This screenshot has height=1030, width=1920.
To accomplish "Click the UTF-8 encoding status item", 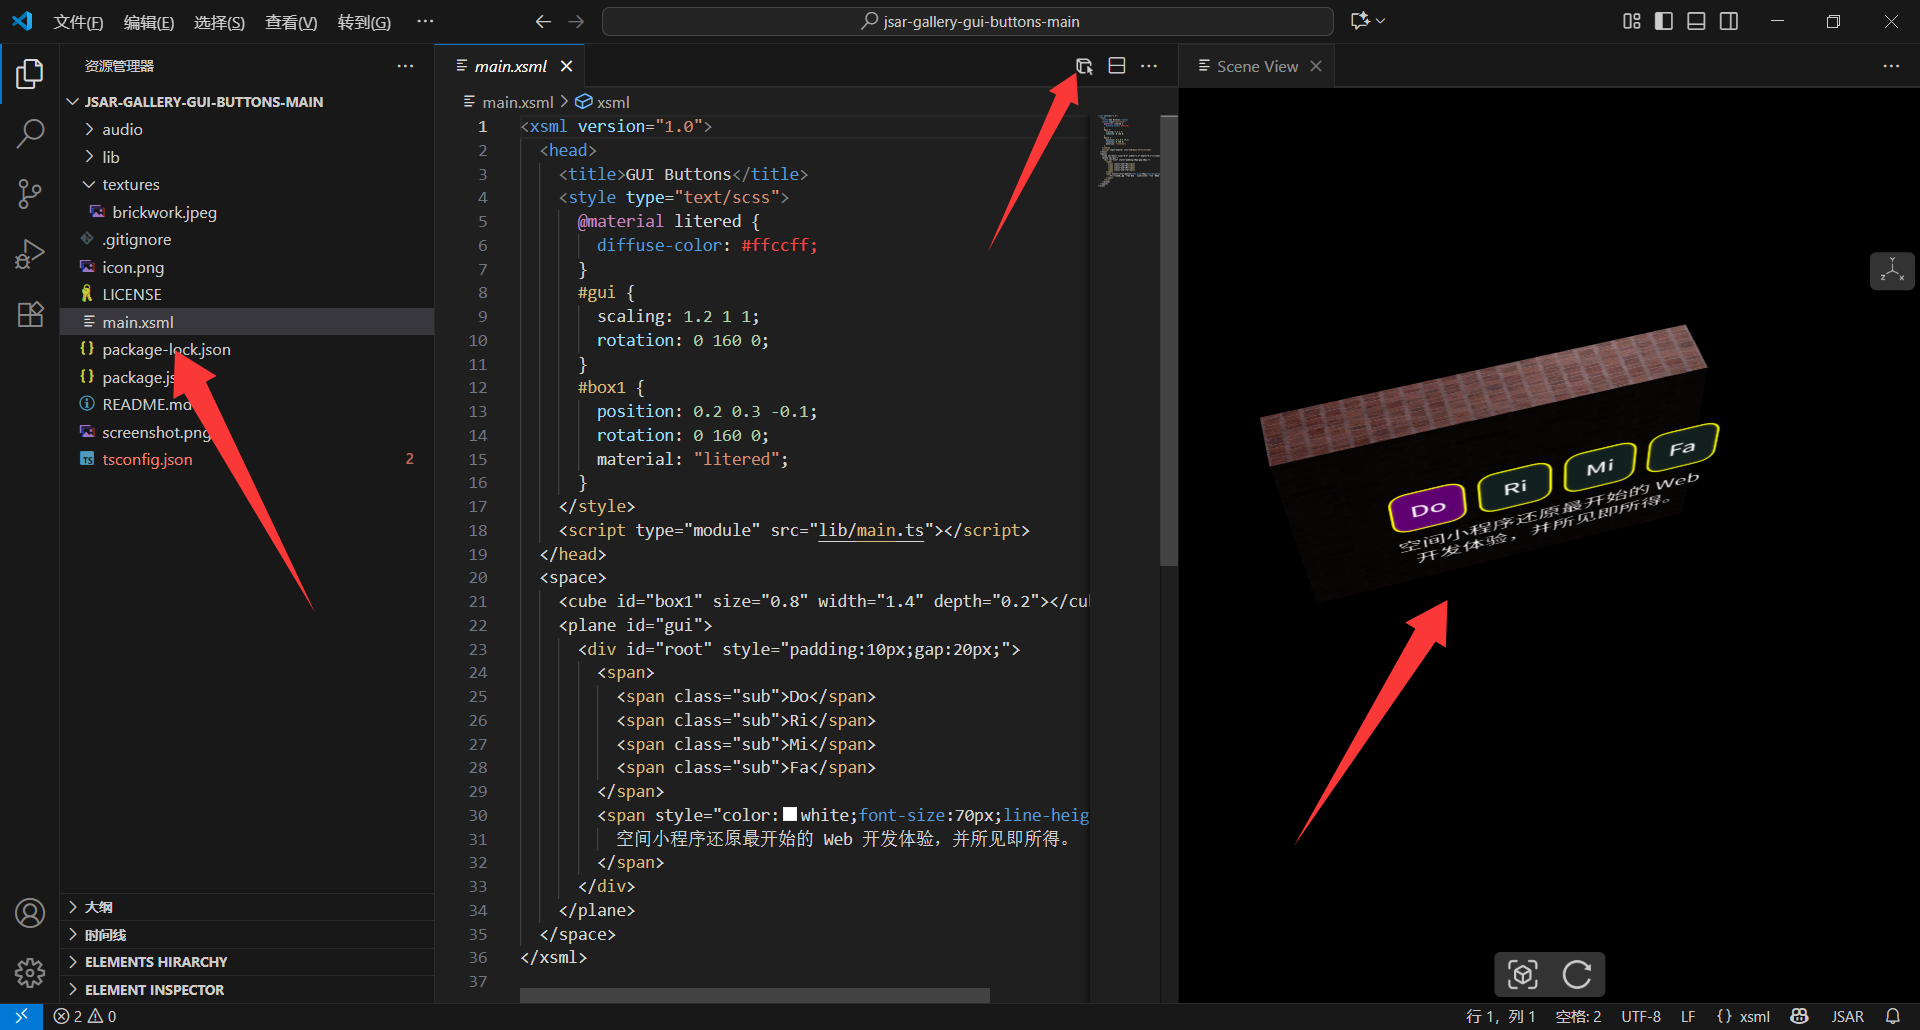I will click(x=1641, y=1016).
